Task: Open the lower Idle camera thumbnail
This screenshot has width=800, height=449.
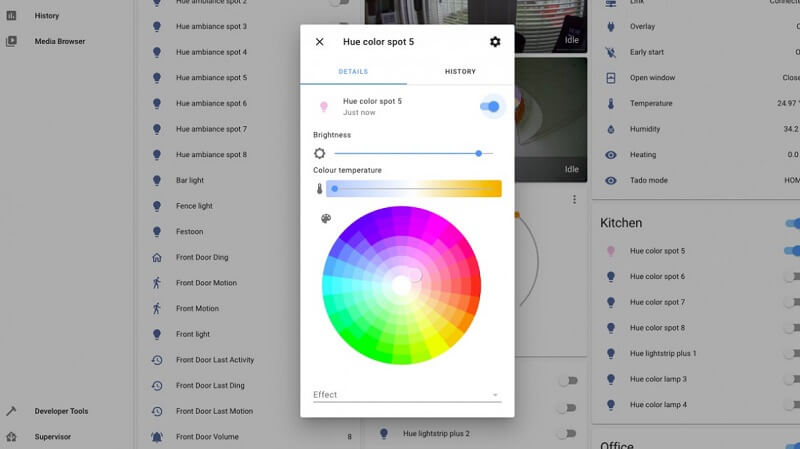Action: click(x=551, y=120)
